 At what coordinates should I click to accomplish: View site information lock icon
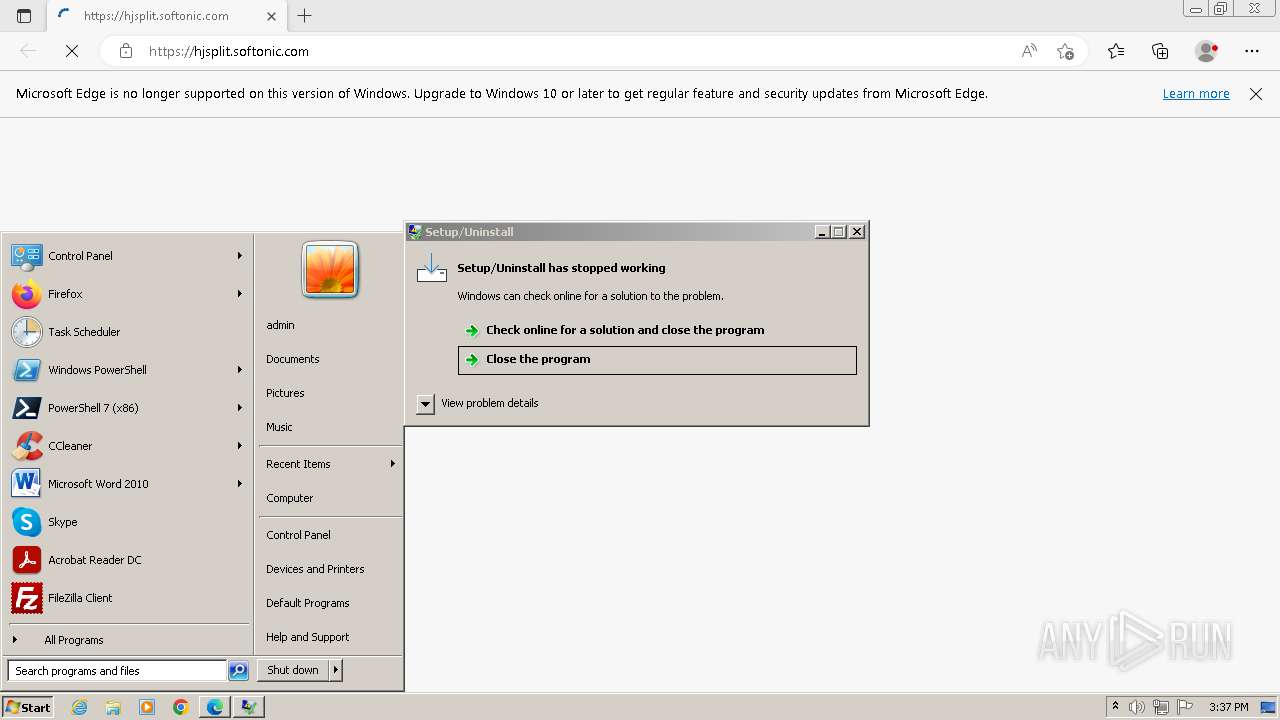126,51
